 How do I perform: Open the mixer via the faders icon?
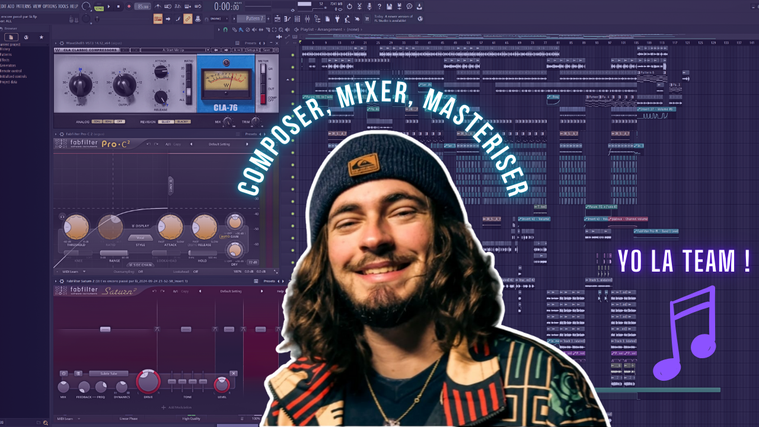(307, 19)
